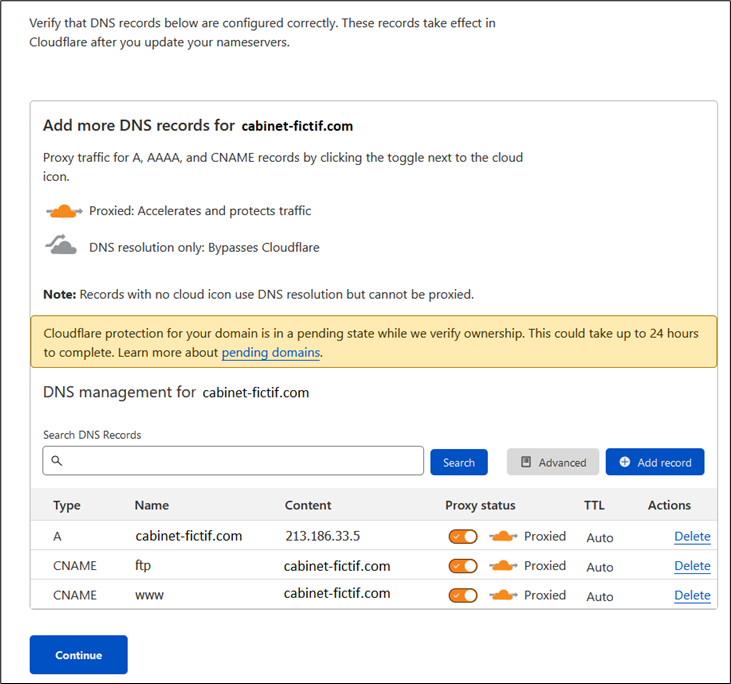Click the book icon on Advanced button
Screen dimensions: 731x684
pos(526,462)
